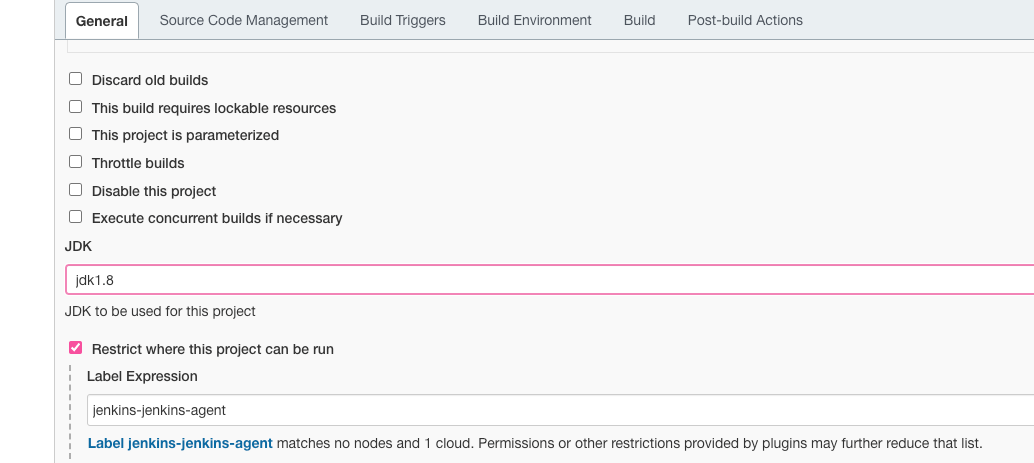Toggle Disable this project checkbox
This screenshot has height=463, width=1034.
pyautogui.click(x=75, y=190)
